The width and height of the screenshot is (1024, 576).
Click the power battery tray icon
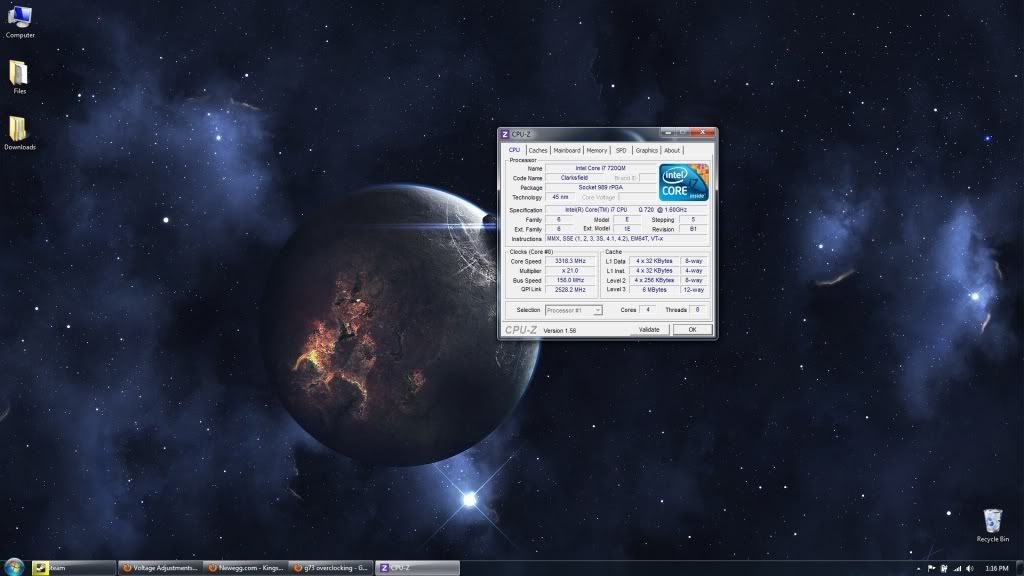point(944,569)
